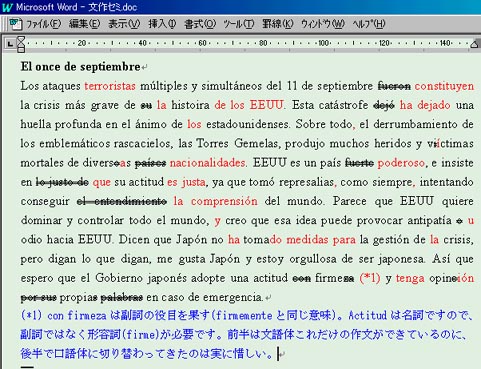Image resolution: width=481 pixels, height=369 pixels.
Task: Click the red word 'poderoso'
Action: [x=401, y=163]
